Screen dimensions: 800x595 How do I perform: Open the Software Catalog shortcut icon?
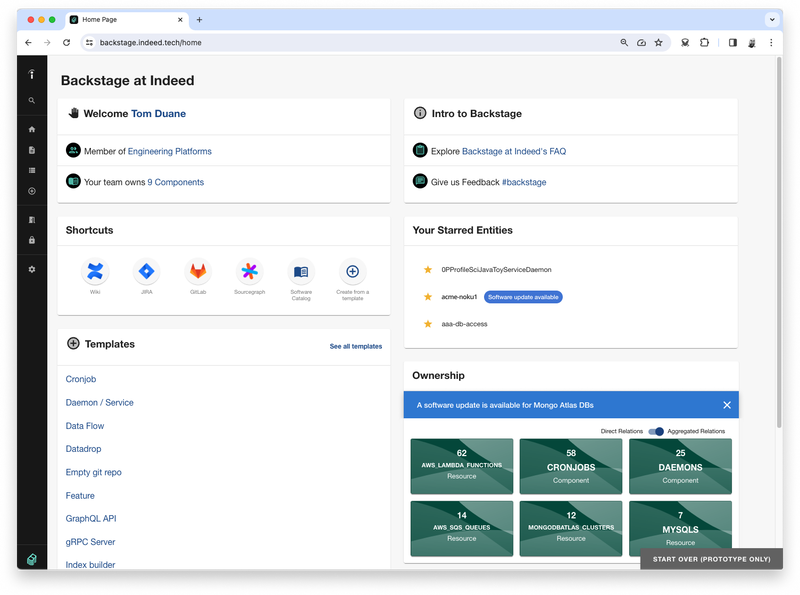301,271
